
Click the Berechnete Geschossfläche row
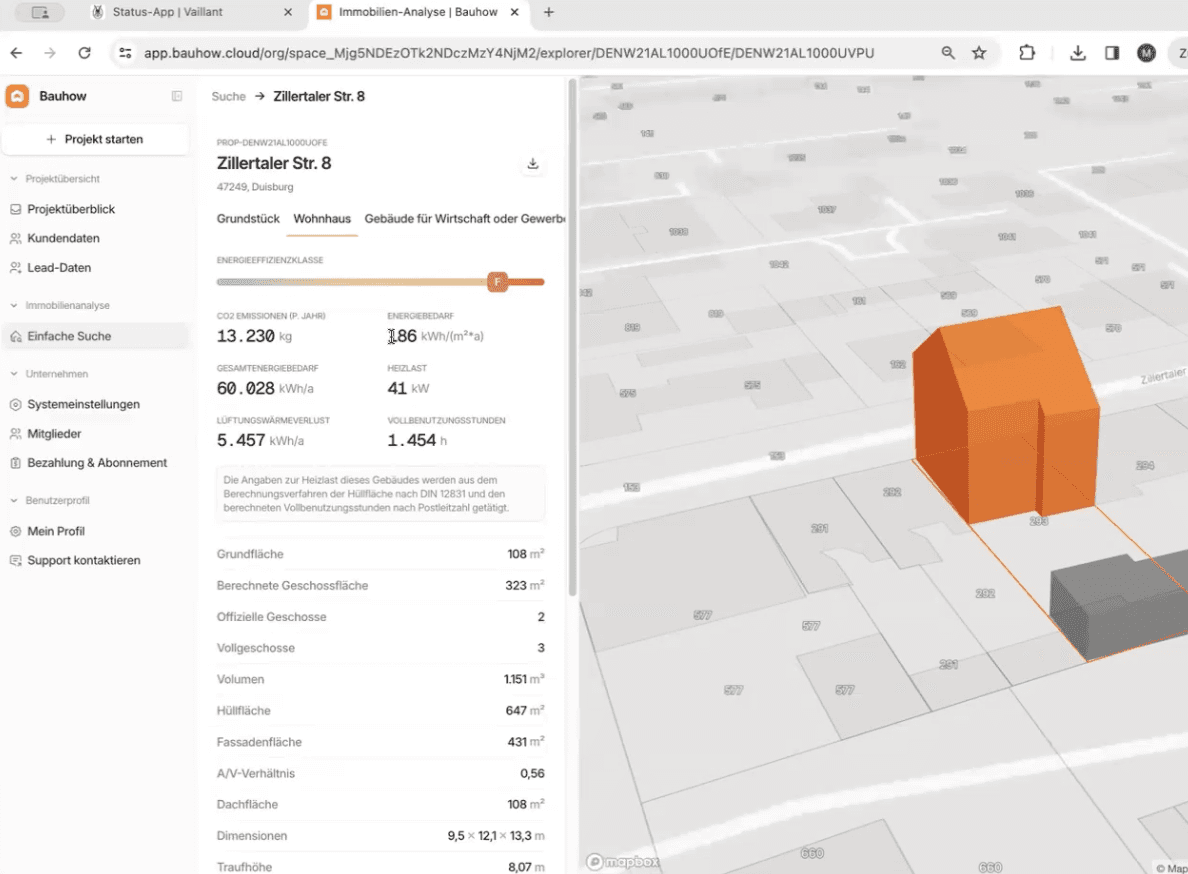tap(380, 585)
